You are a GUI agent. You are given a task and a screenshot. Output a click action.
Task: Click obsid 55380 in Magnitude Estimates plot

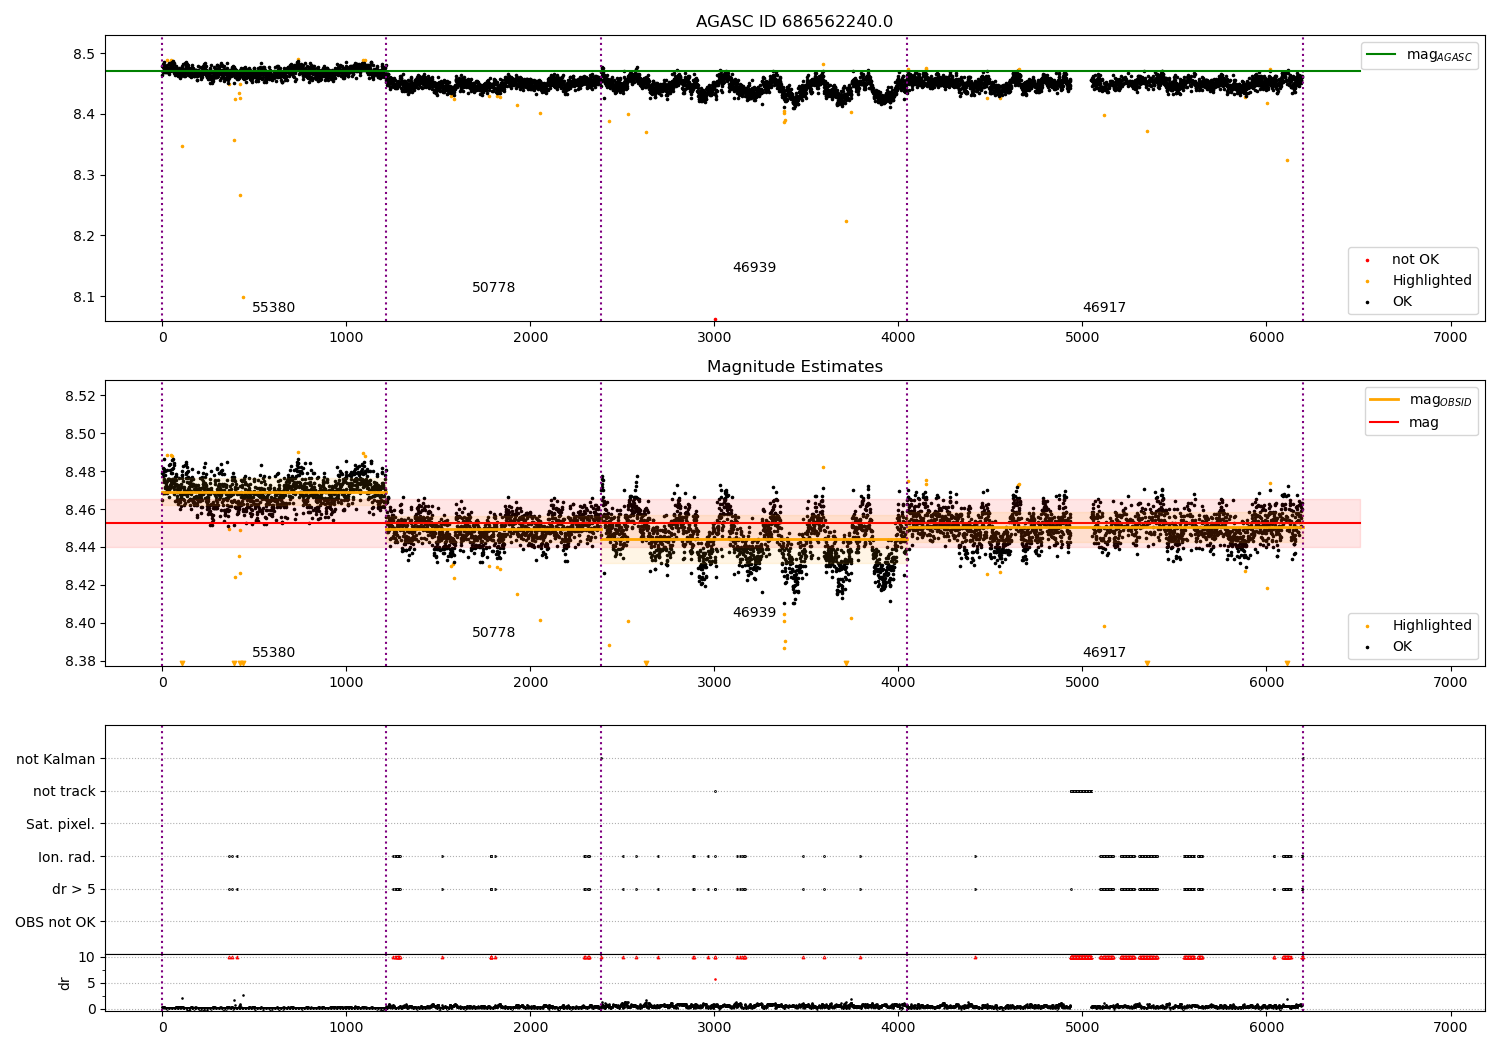pyautogui.click(x=273, y=653)
